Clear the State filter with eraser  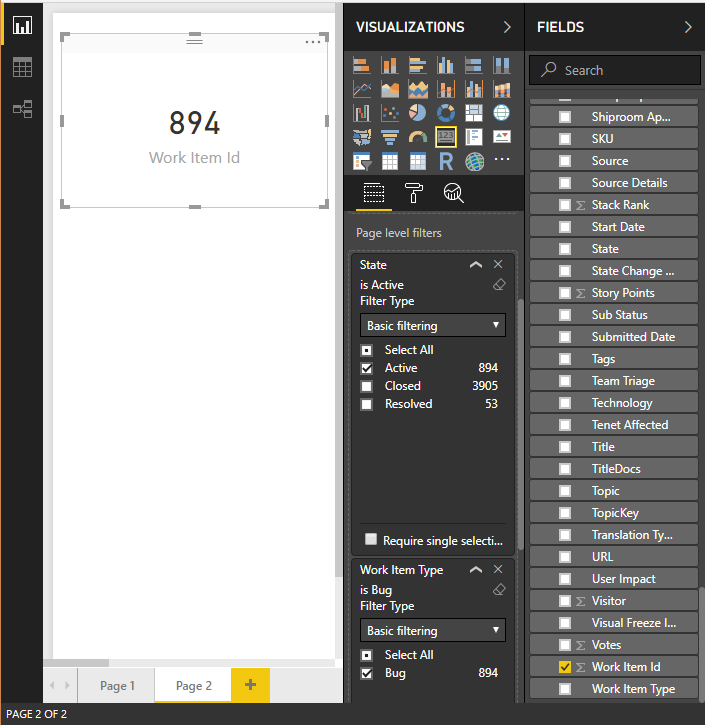[500, 284]
